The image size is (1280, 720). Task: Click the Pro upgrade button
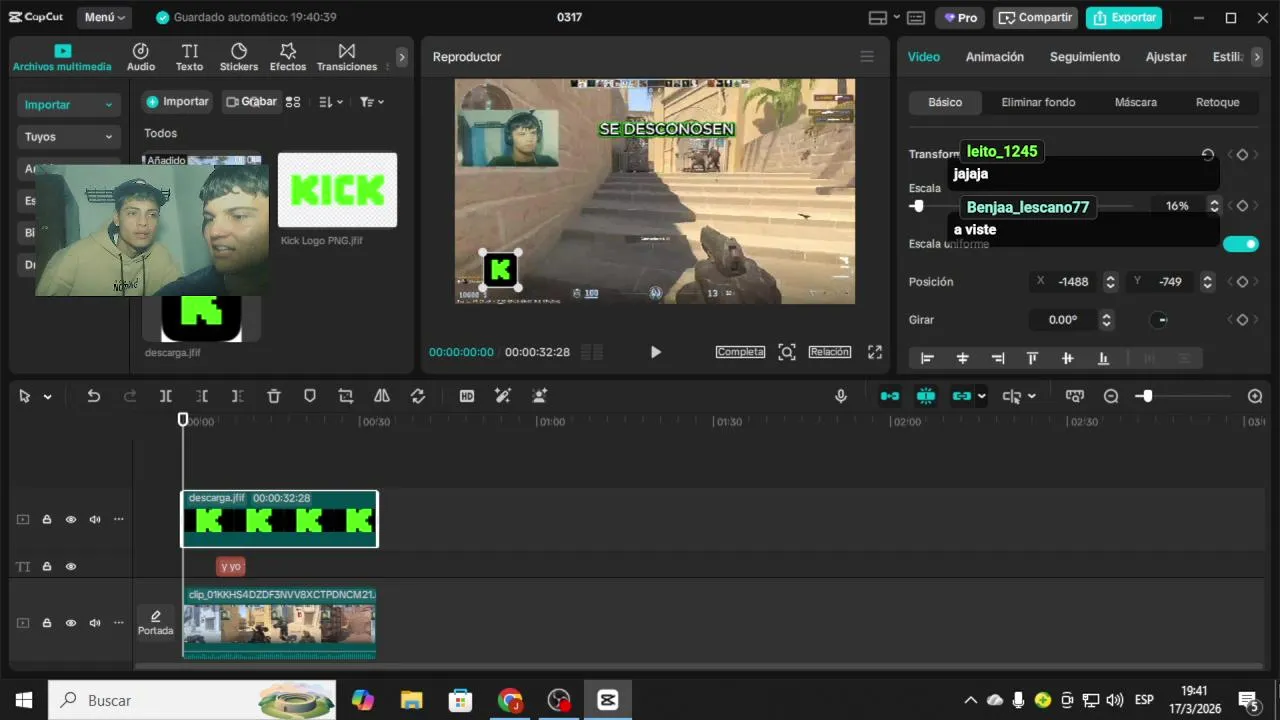[x=959, y=18]
